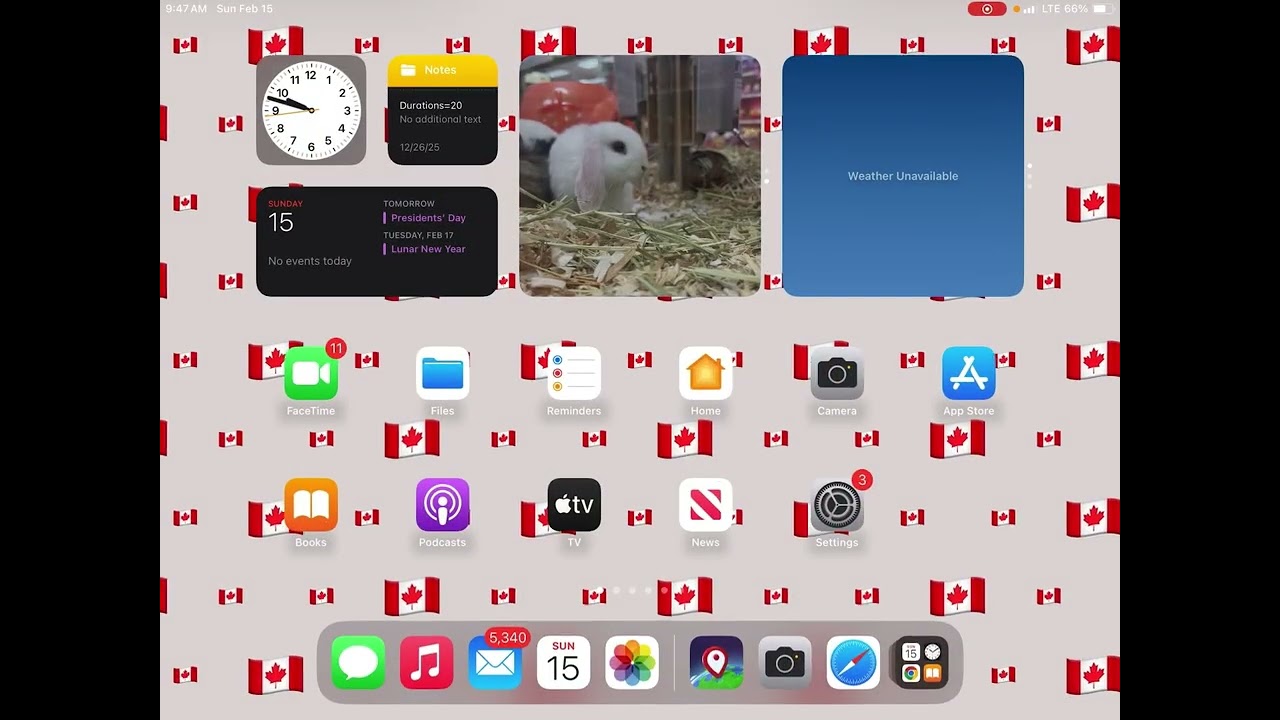Image resolution: width=1280 pixels, height=720 pixels.
Task: Open the Podcasts app
Action: pyautogui.click(x=442, y=505)
